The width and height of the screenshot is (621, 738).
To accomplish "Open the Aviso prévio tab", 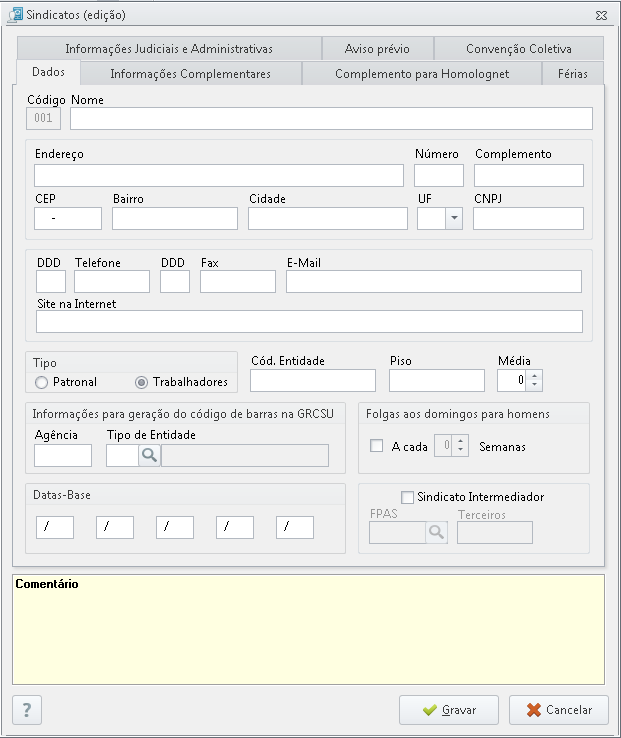I will point(377,49).
